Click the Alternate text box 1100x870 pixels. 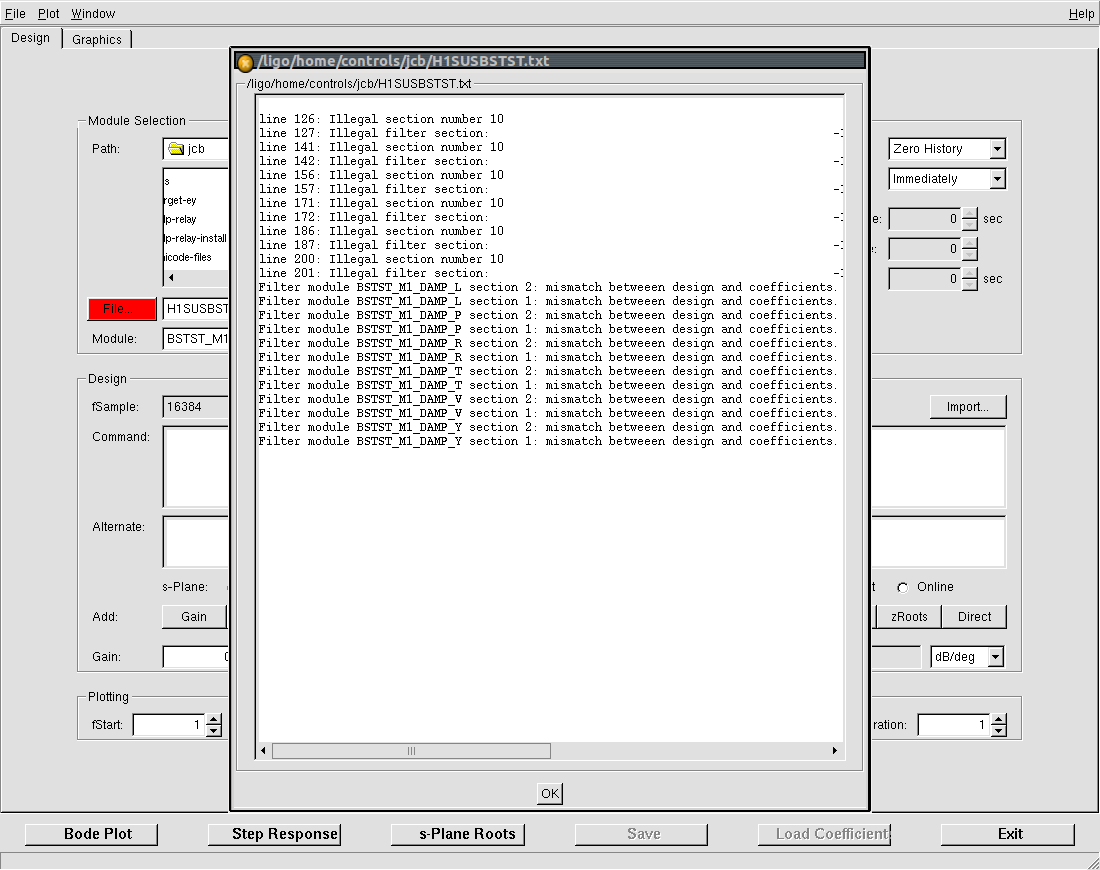196,542
